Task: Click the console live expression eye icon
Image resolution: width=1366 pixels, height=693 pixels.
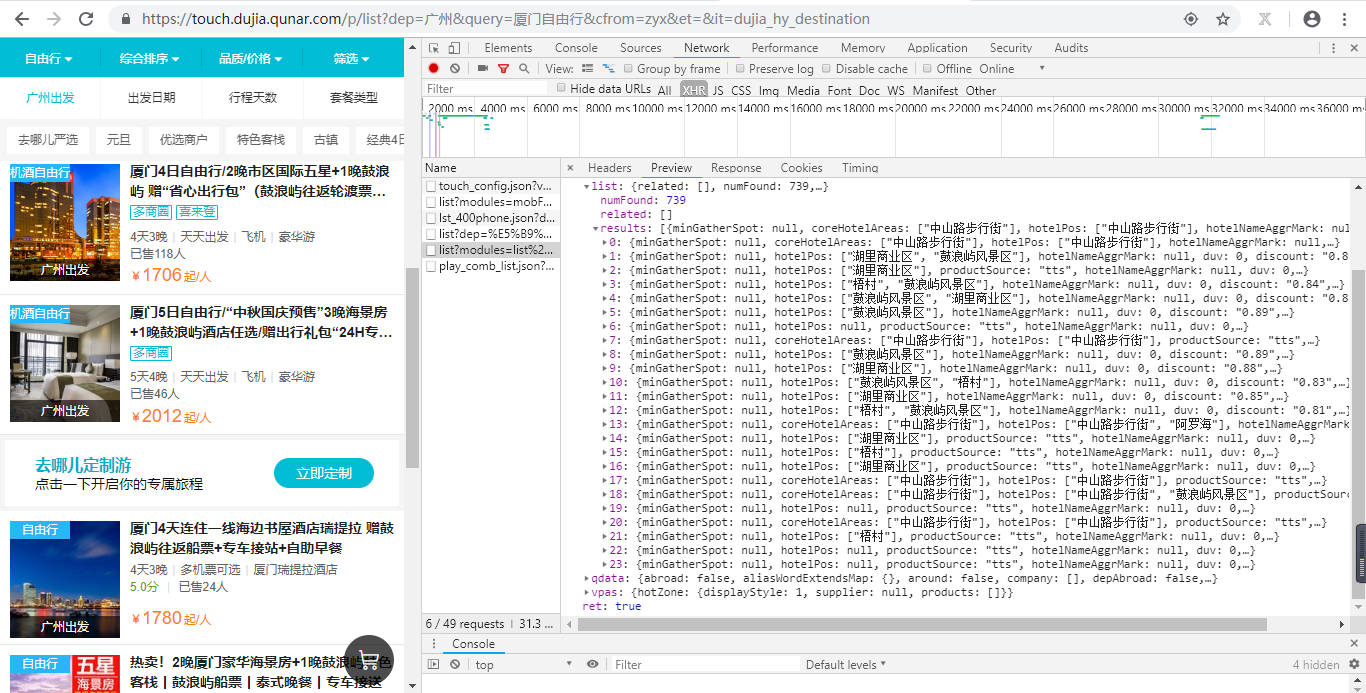Action: tap(592, 664)
